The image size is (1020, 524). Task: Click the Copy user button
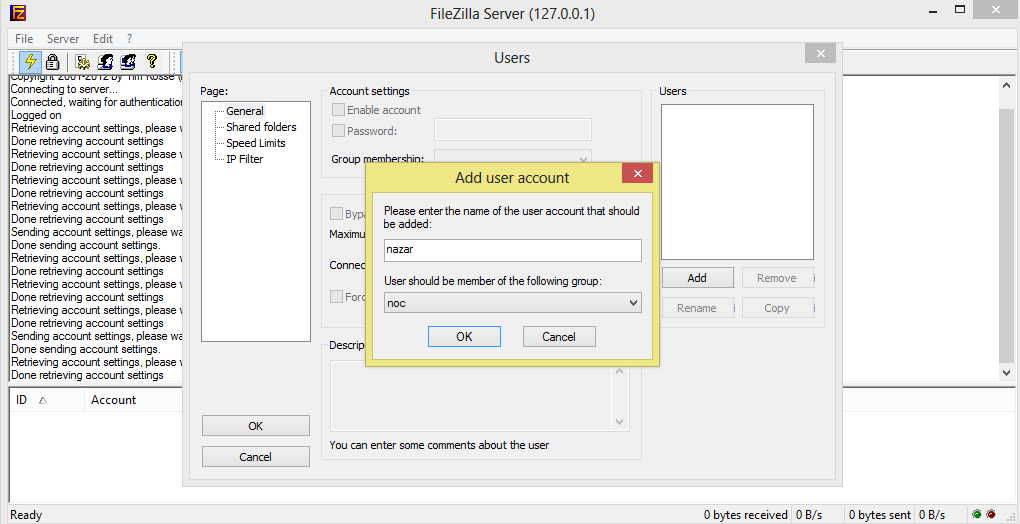coord(777,308)
